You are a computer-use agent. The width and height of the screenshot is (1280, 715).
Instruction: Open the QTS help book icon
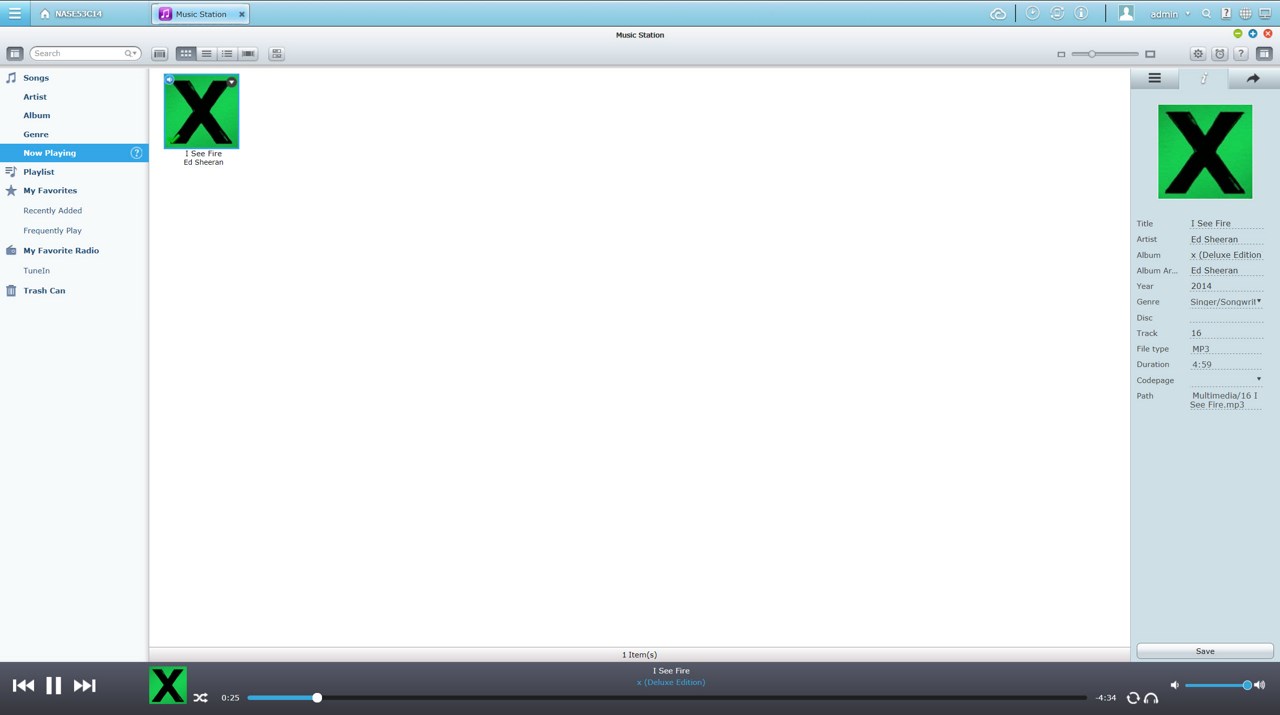pos(1226,14)
